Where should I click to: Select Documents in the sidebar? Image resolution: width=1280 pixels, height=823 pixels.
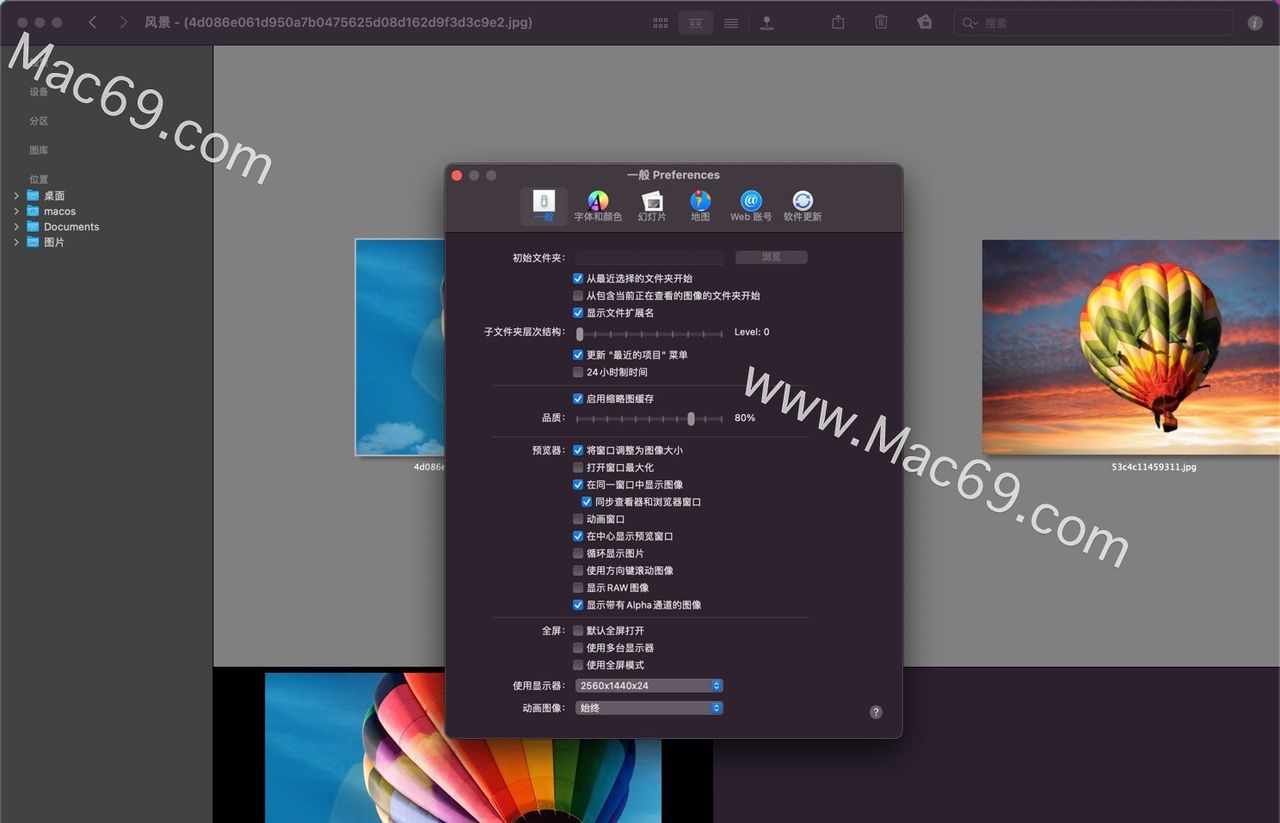(x=71, y=227)
